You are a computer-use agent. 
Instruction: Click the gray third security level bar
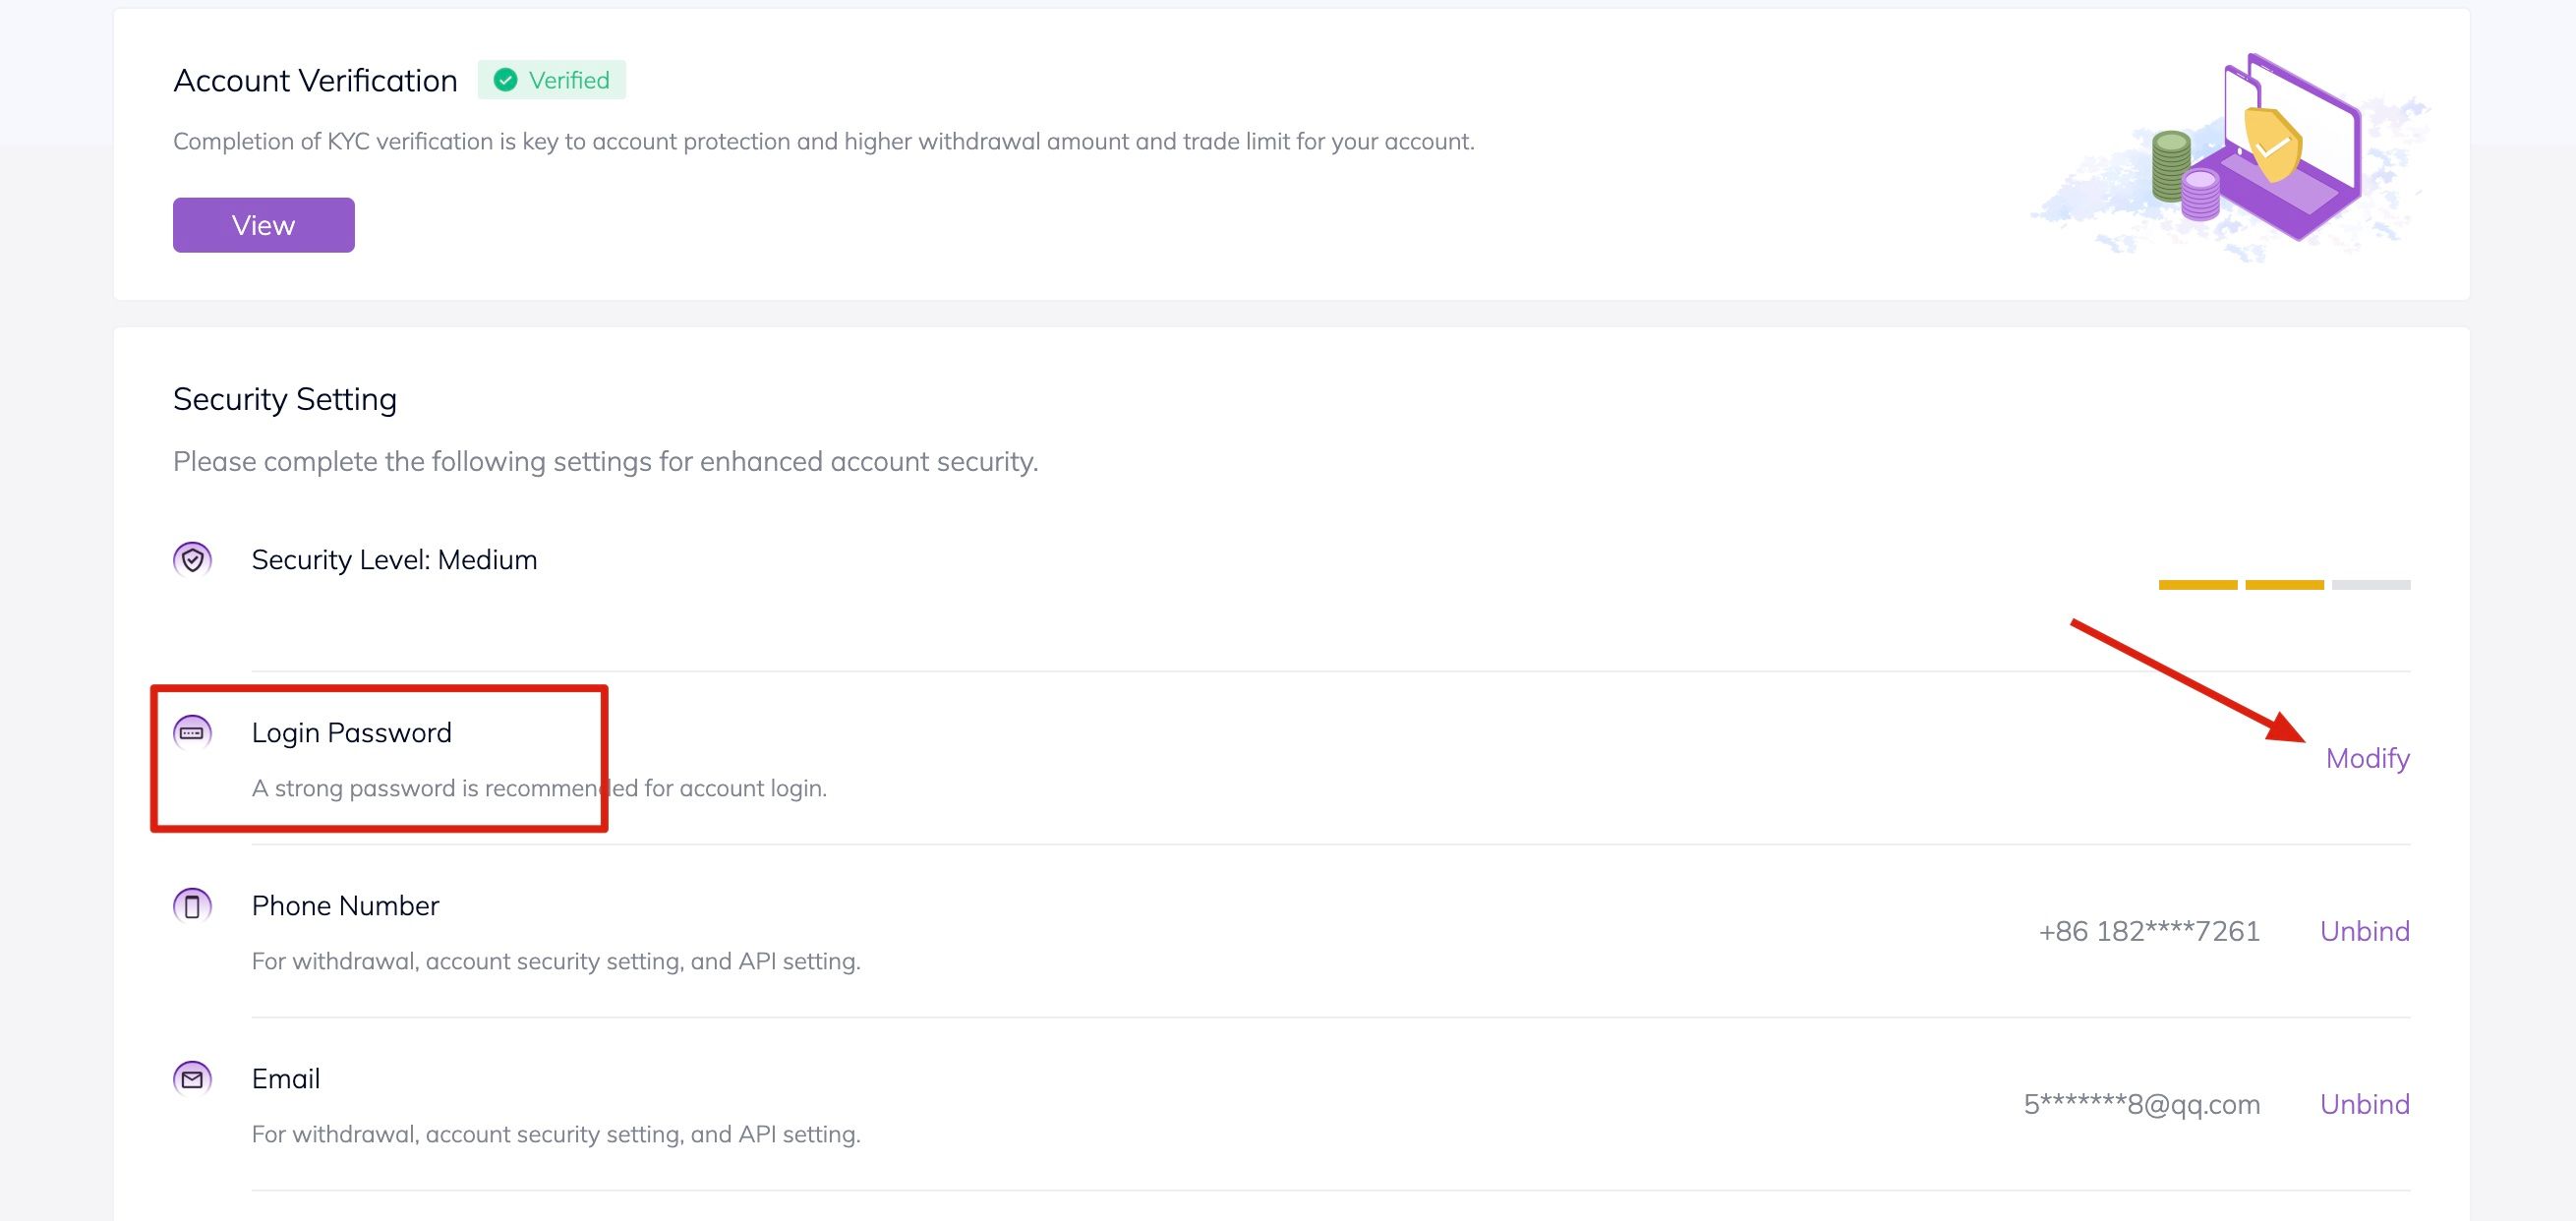pyautogui.click(x=2370, y=585)
